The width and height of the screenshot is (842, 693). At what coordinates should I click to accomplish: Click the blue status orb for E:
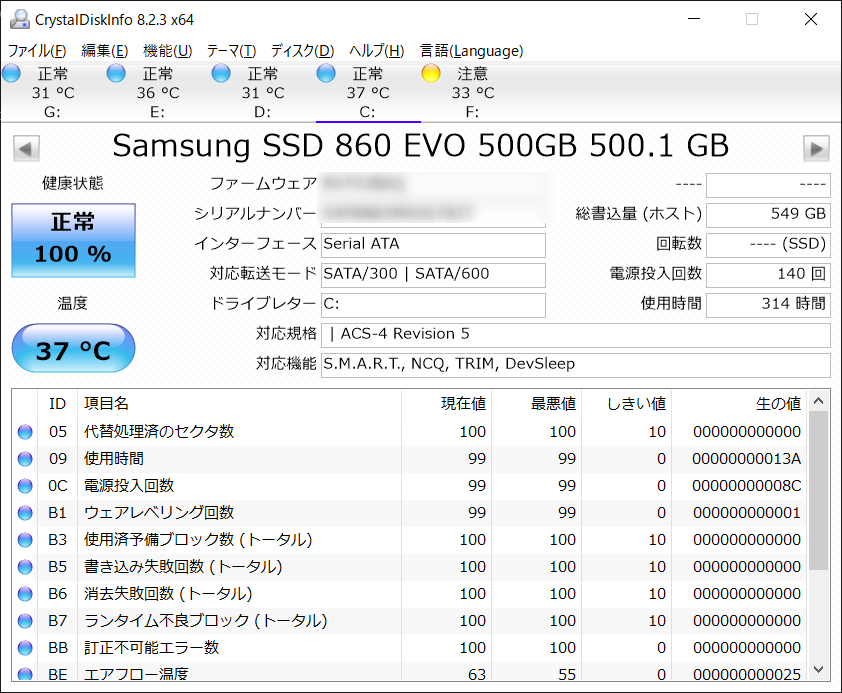[x=116, y=73]
